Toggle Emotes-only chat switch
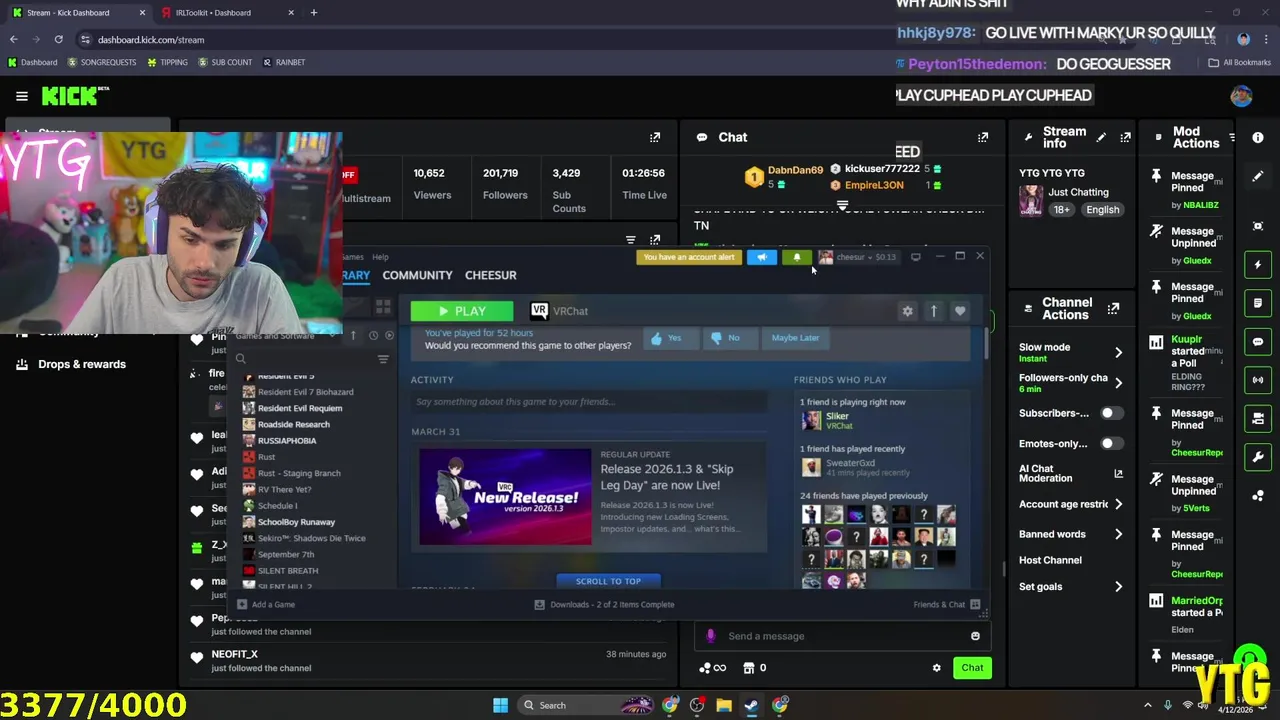1280x720 pixels. tap(1110, 443)
